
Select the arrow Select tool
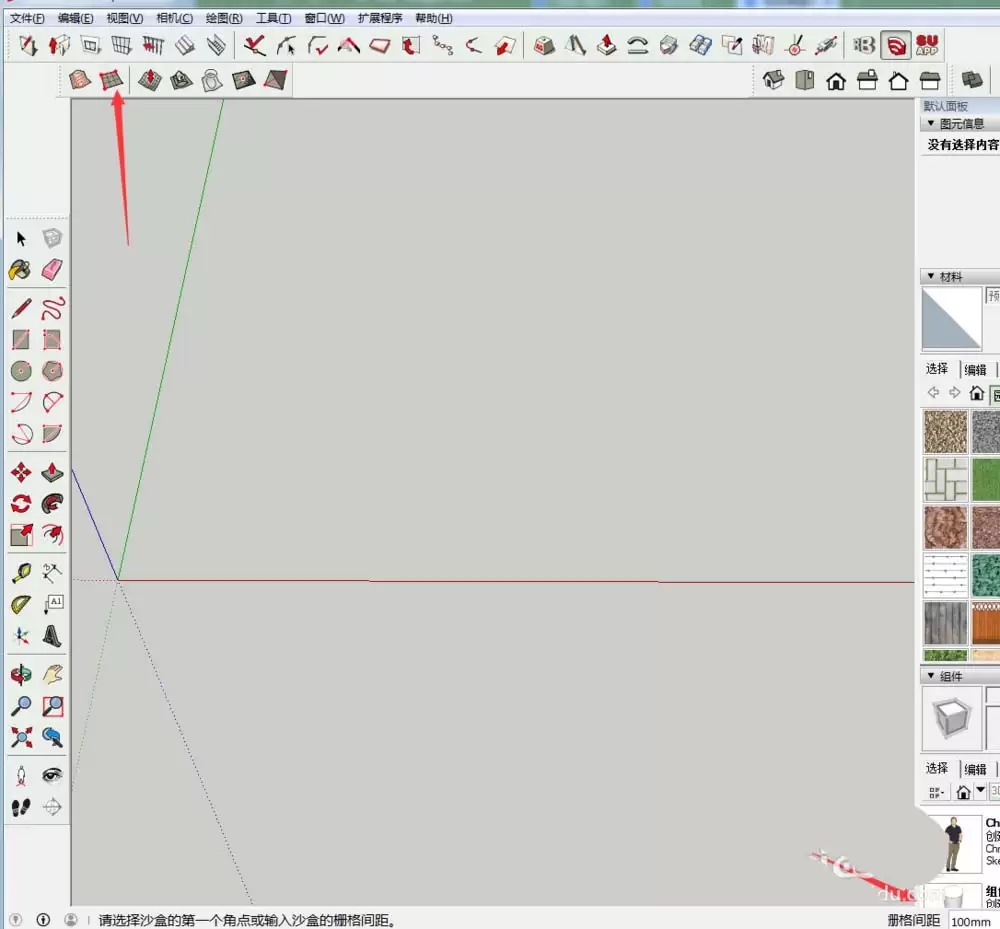coord(22,238)
